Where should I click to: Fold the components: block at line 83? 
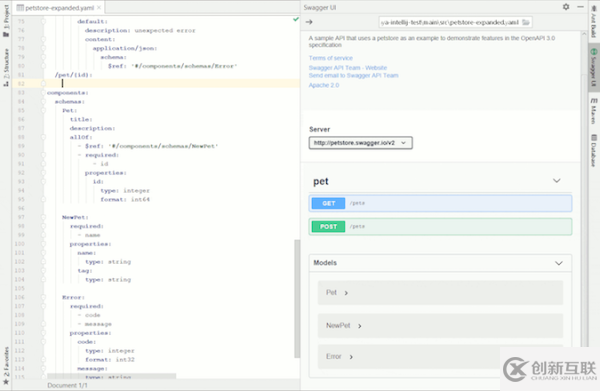(x=43, y=93)
